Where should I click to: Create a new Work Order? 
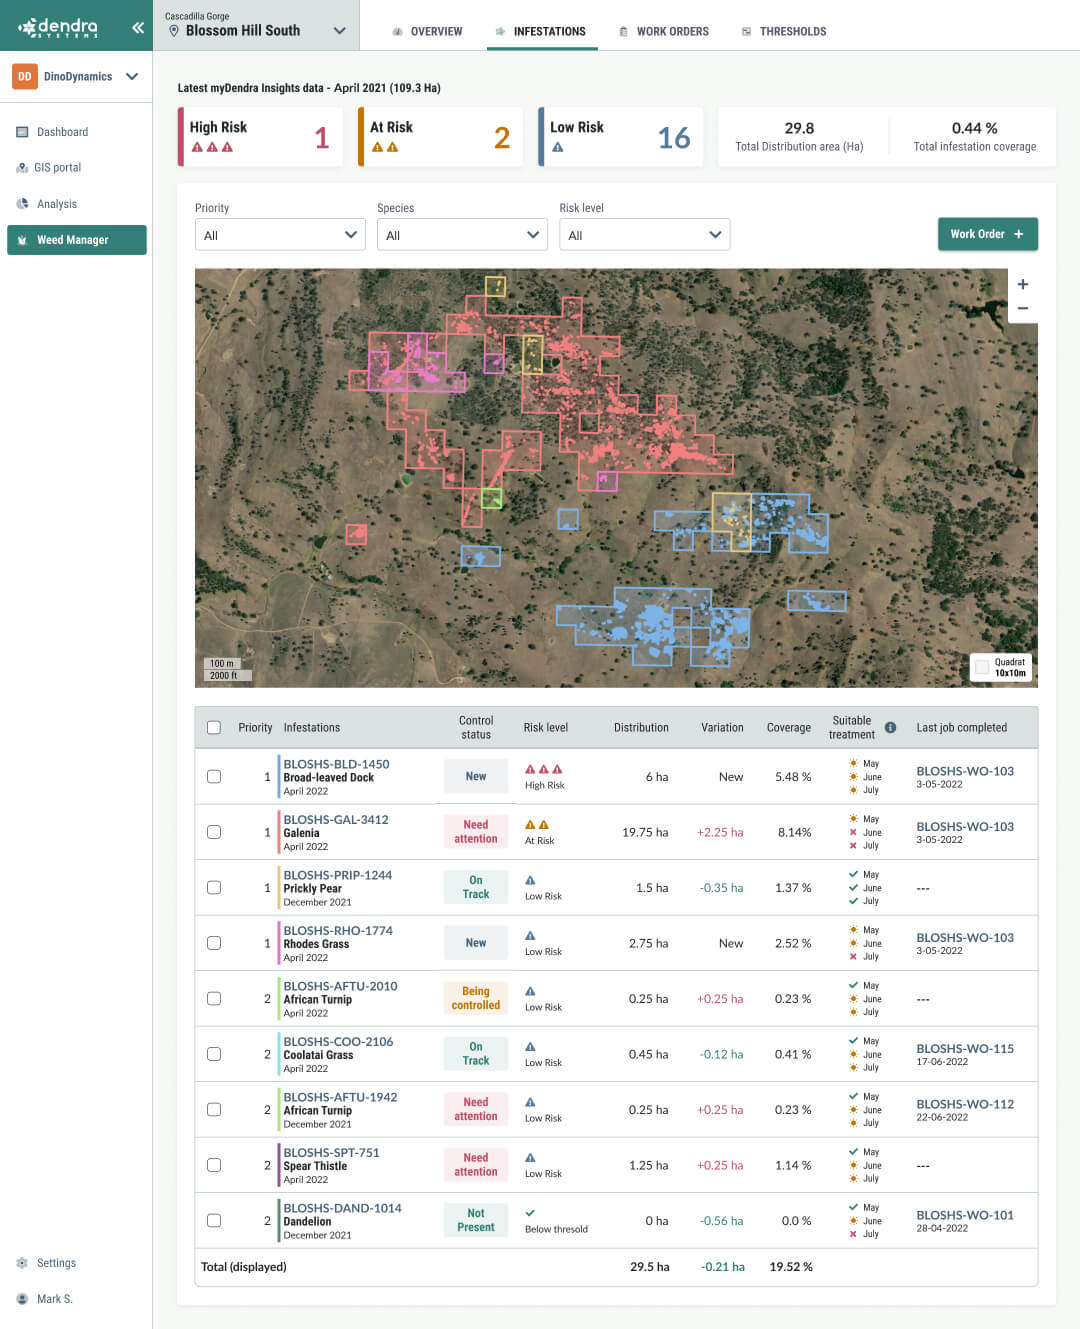[988, 234]
